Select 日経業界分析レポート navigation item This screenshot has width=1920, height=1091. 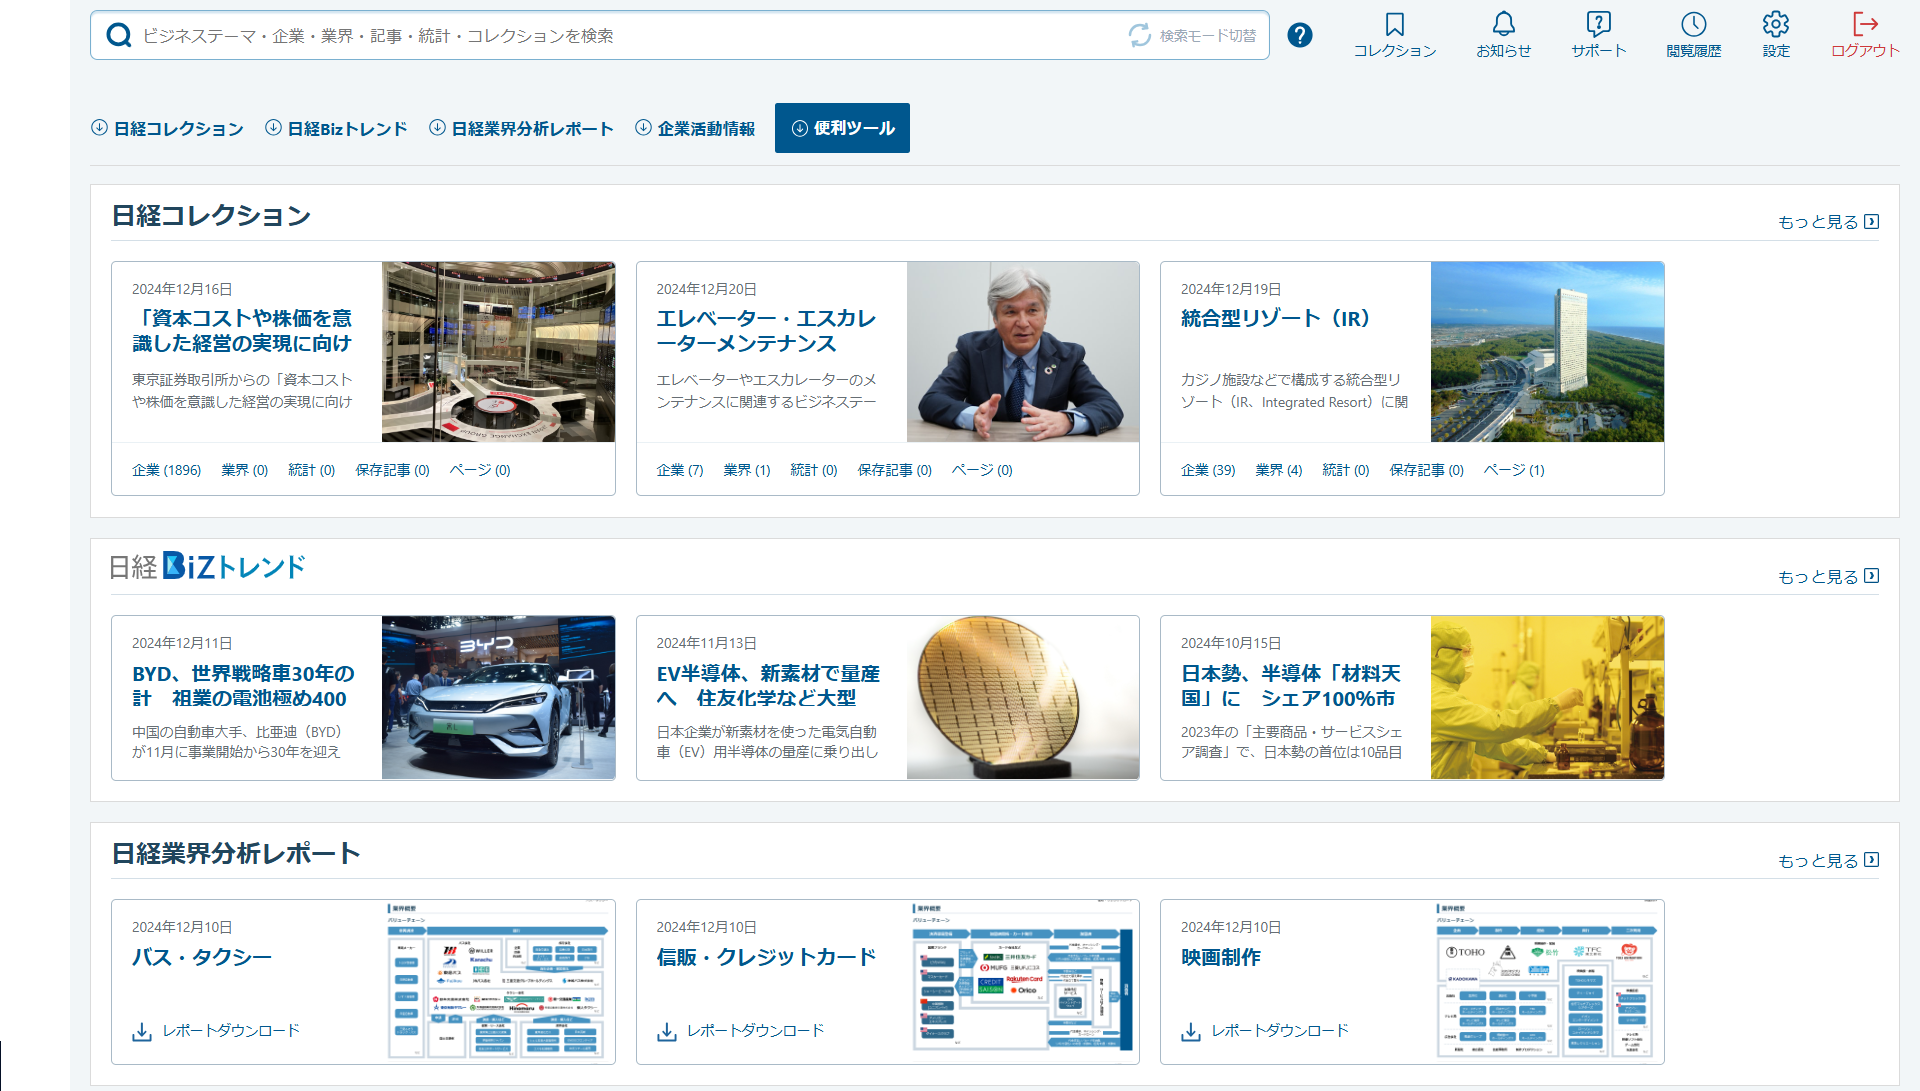[x=522, y=129]
